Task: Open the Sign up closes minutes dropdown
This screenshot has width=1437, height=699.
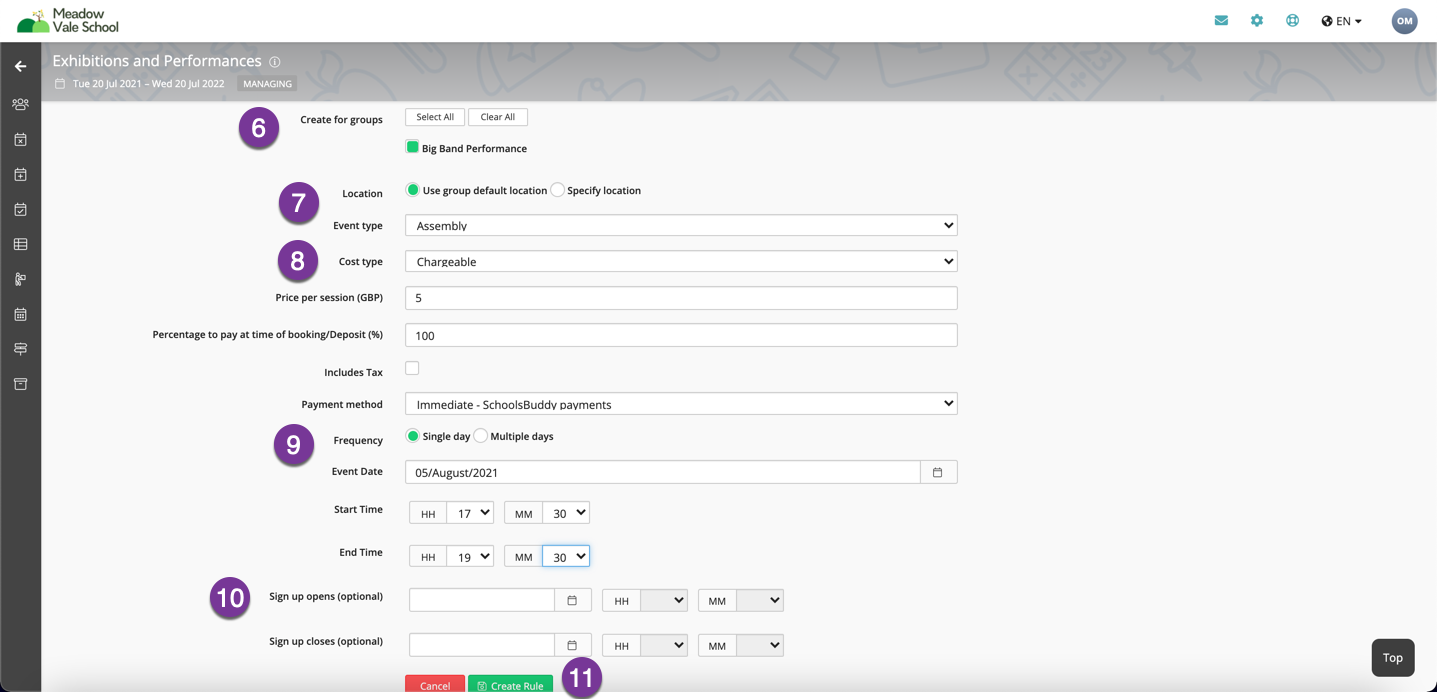Action: (760, 645)
